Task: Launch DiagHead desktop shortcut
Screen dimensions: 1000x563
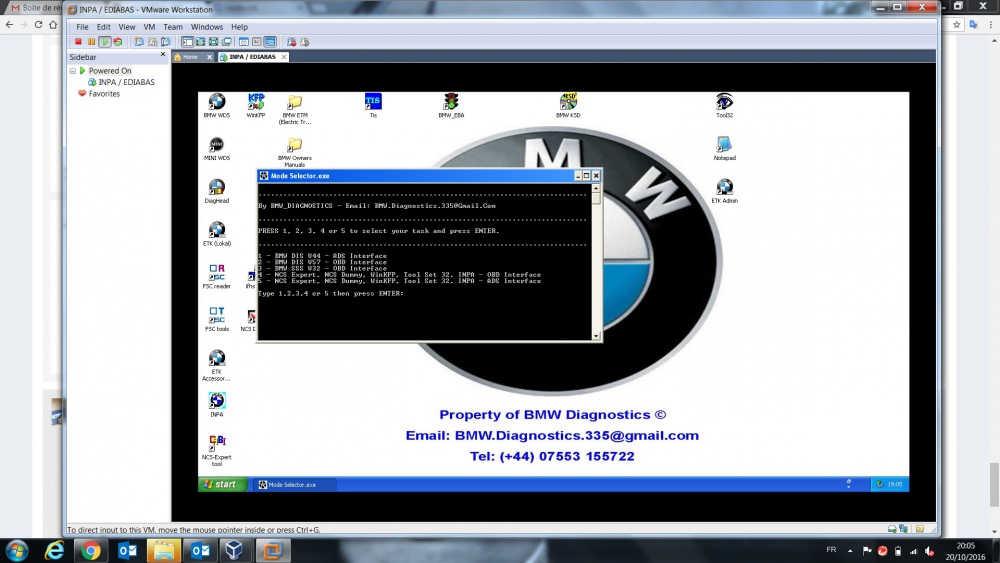Action: click(x=217, y=191)
